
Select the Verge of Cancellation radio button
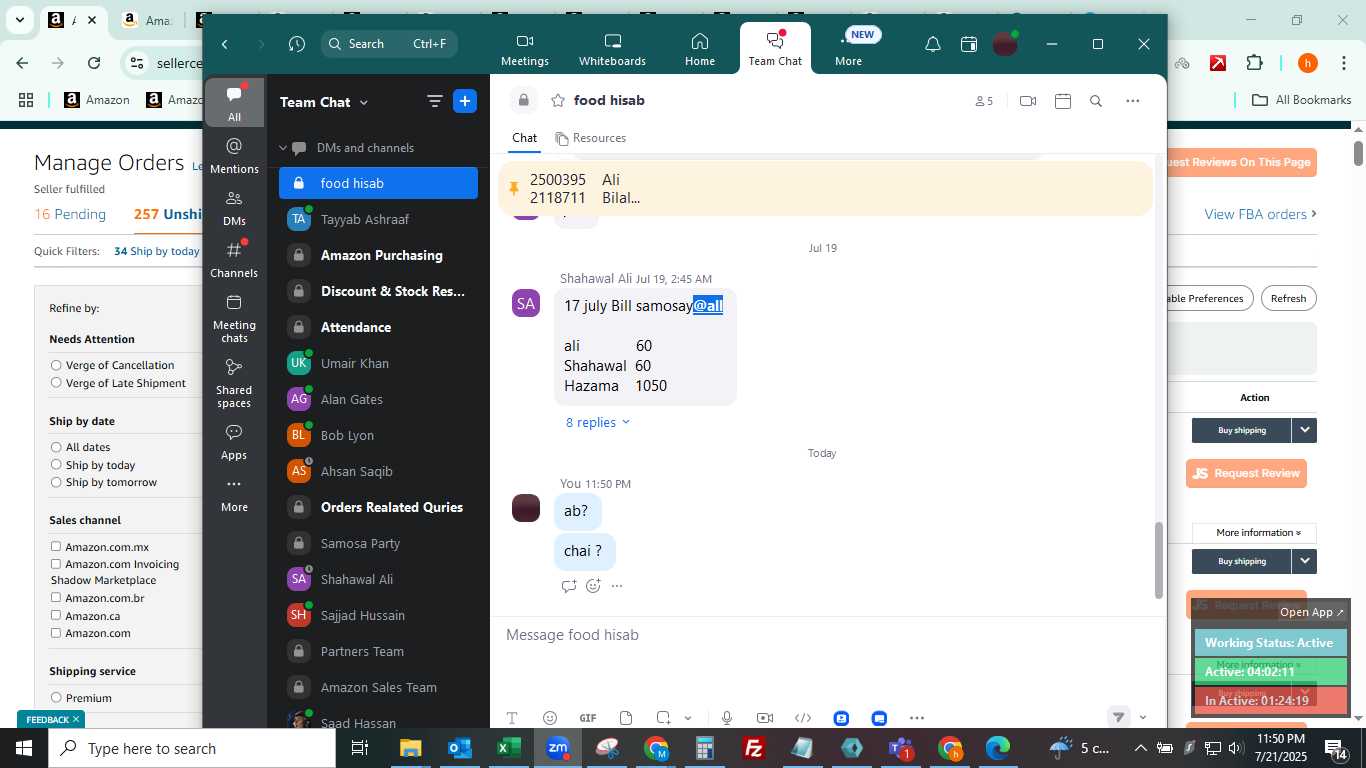(x=56, y=365)
